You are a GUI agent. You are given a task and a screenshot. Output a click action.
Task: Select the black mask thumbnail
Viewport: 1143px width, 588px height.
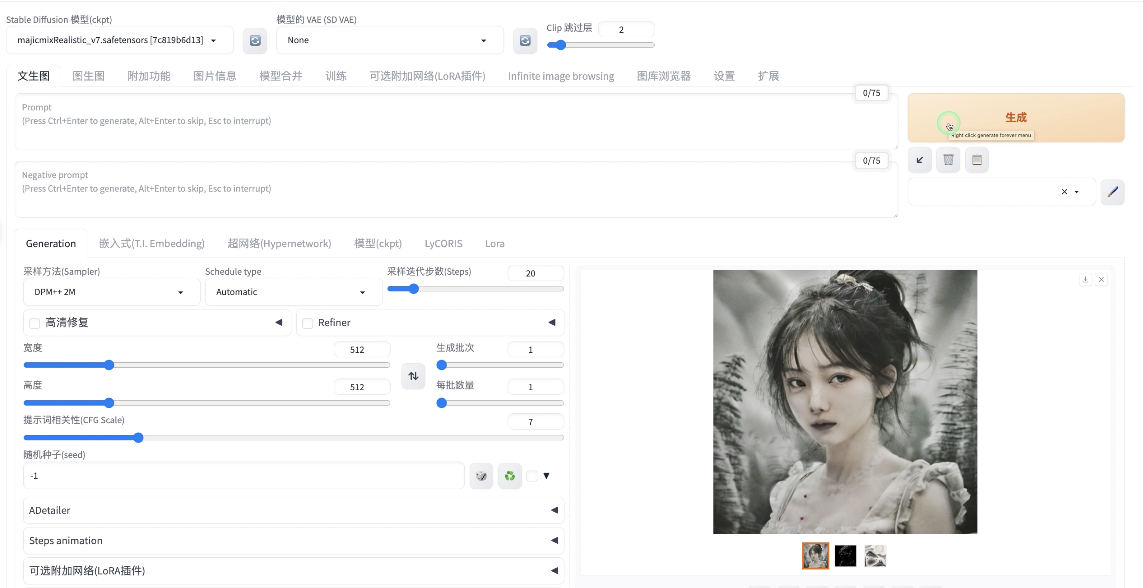[846, 556]
